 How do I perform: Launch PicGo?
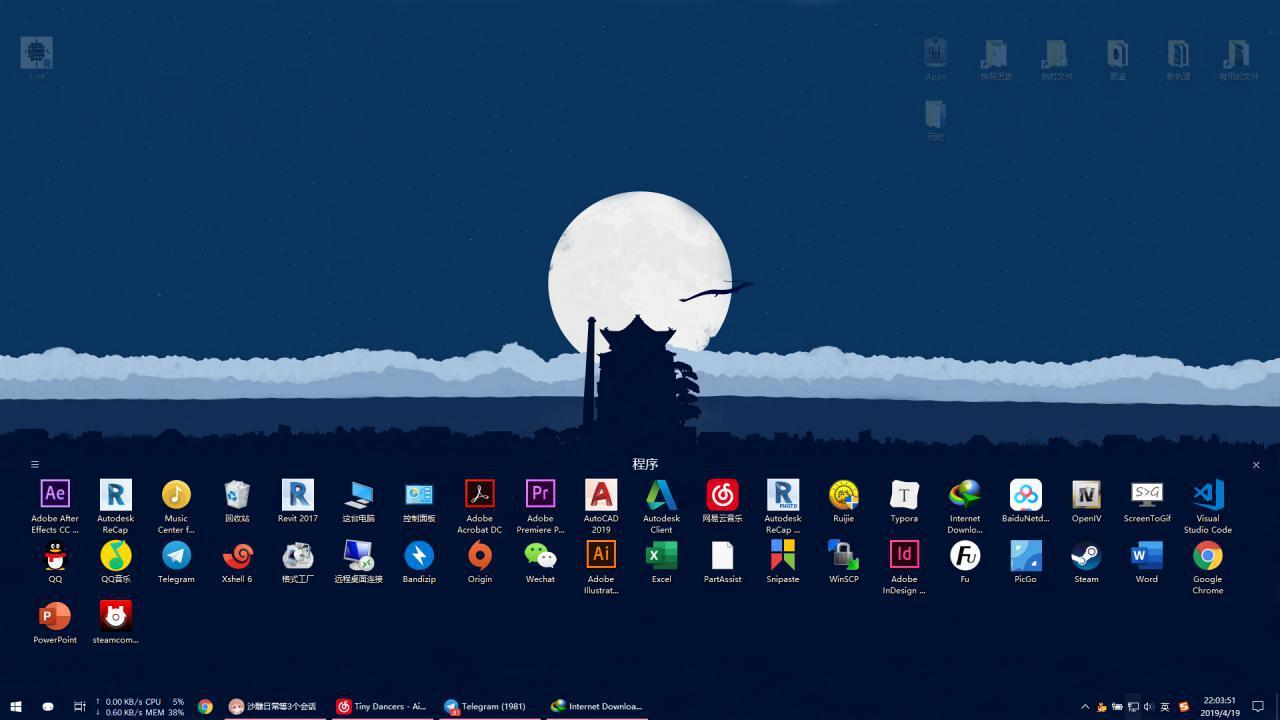pos(1025,562)
